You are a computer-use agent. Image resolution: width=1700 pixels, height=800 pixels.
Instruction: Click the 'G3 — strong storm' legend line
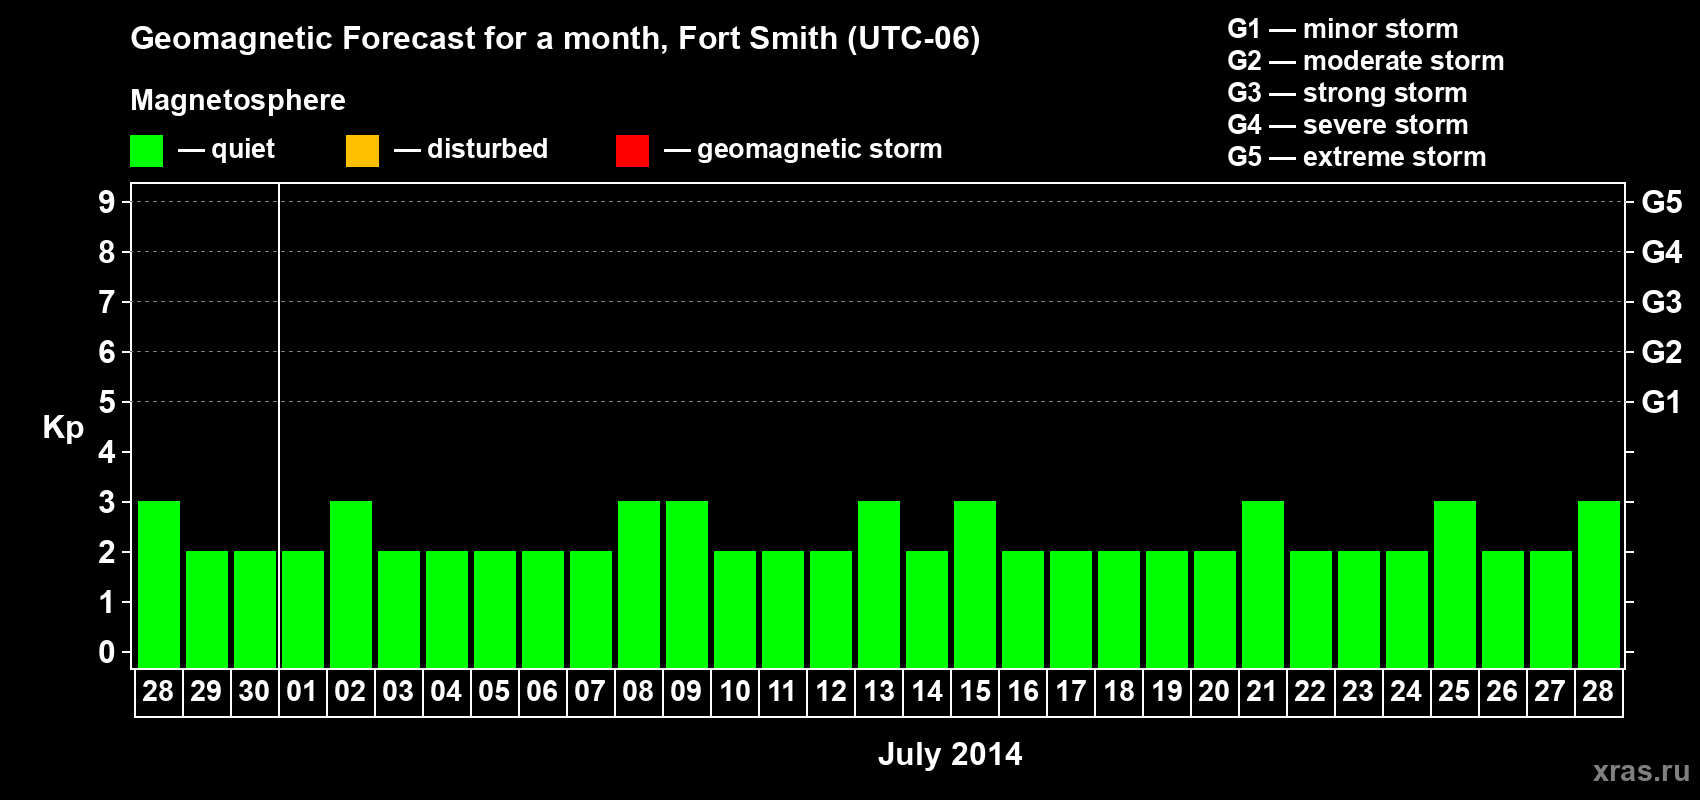click(1347, 93)
